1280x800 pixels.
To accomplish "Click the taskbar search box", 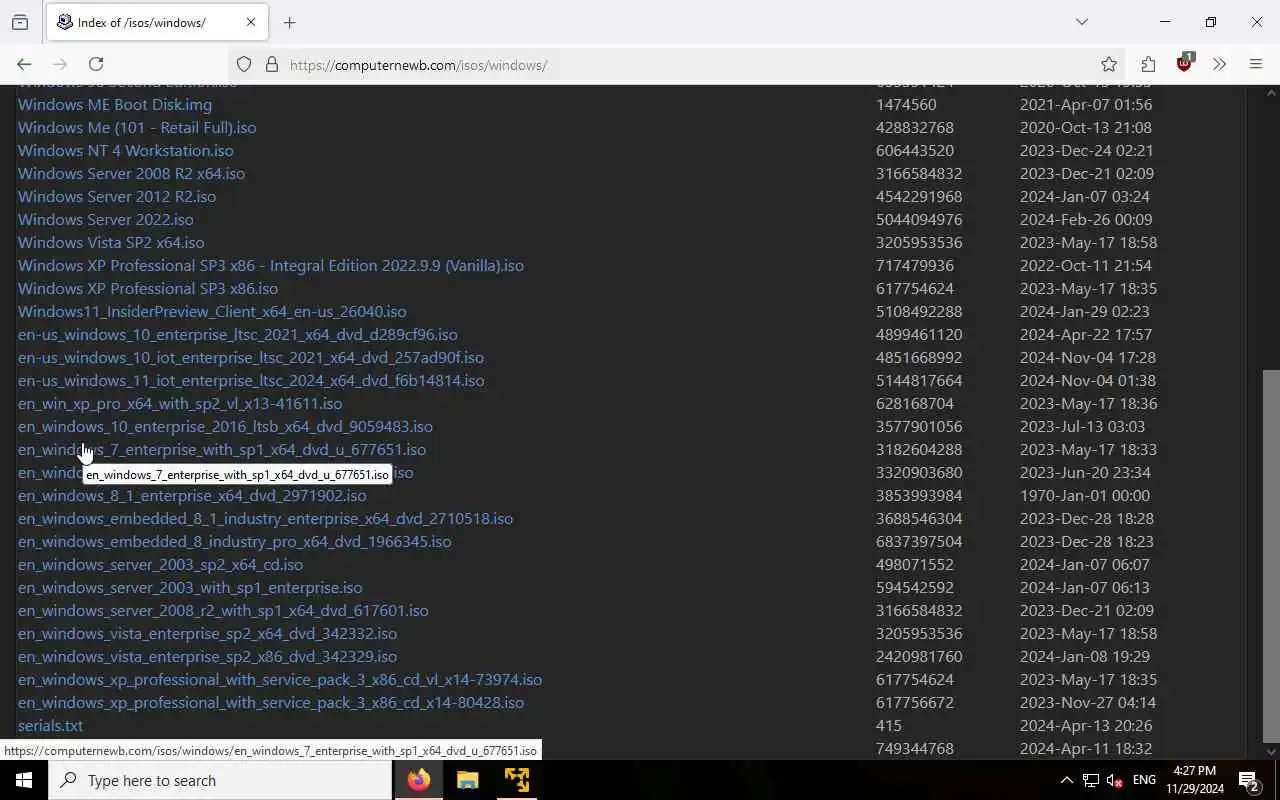I will point(220,780).
